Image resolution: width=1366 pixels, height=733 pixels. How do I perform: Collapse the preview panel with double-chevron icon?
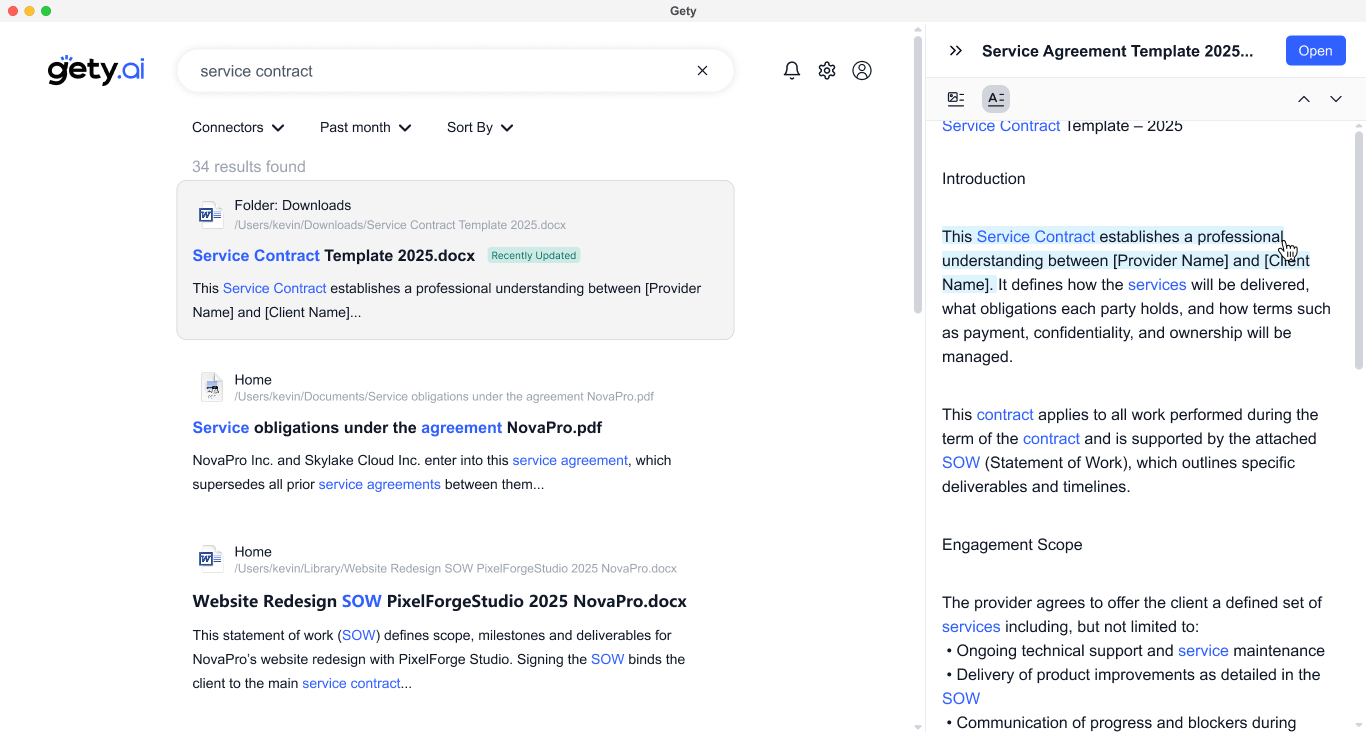(955, 51)
